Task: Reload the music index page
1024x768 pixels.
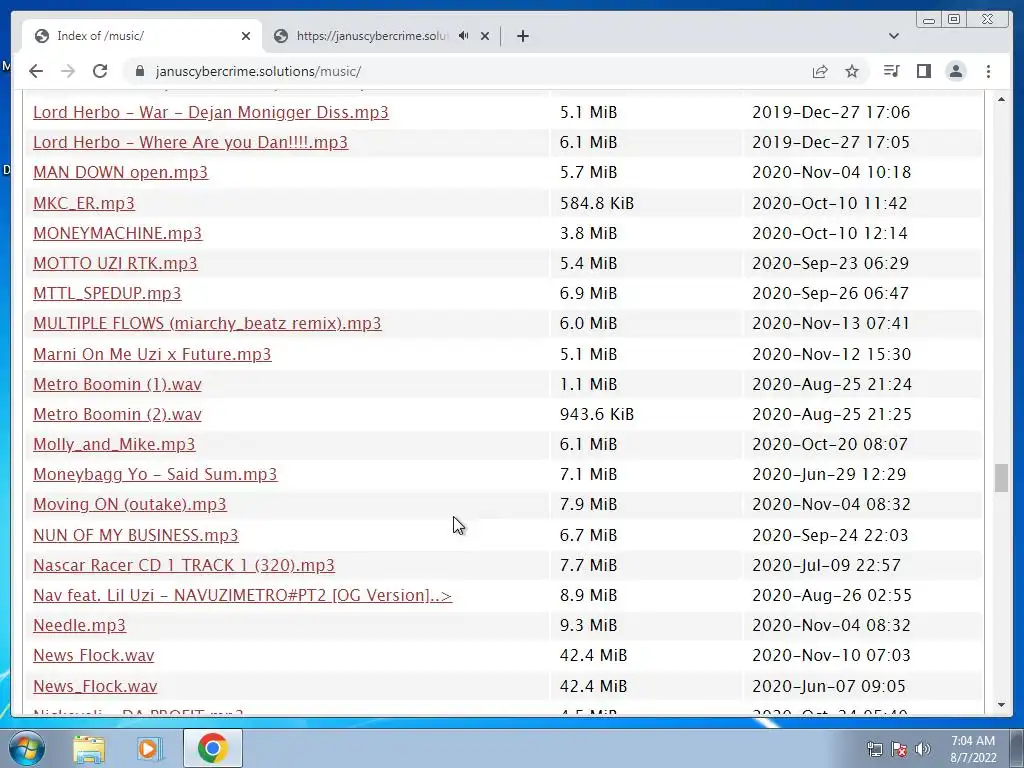Action: [100, 71]
